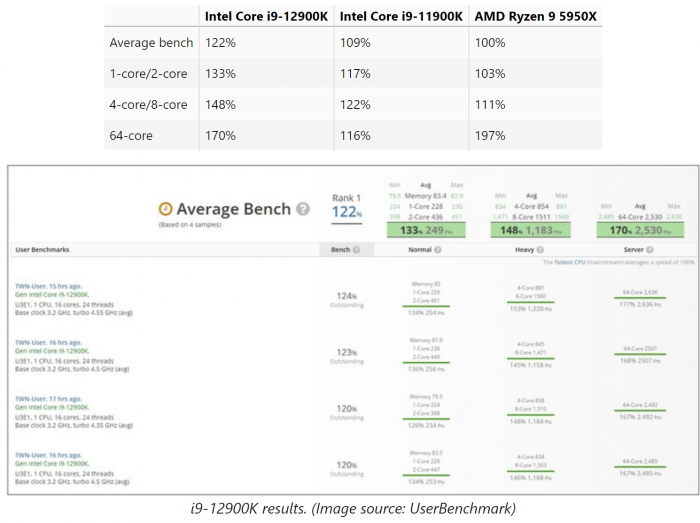Image resolution: width=700 pixels, height=523 pixels.
Task: Click the Rank 1 122% score
Action: point(347,205)
